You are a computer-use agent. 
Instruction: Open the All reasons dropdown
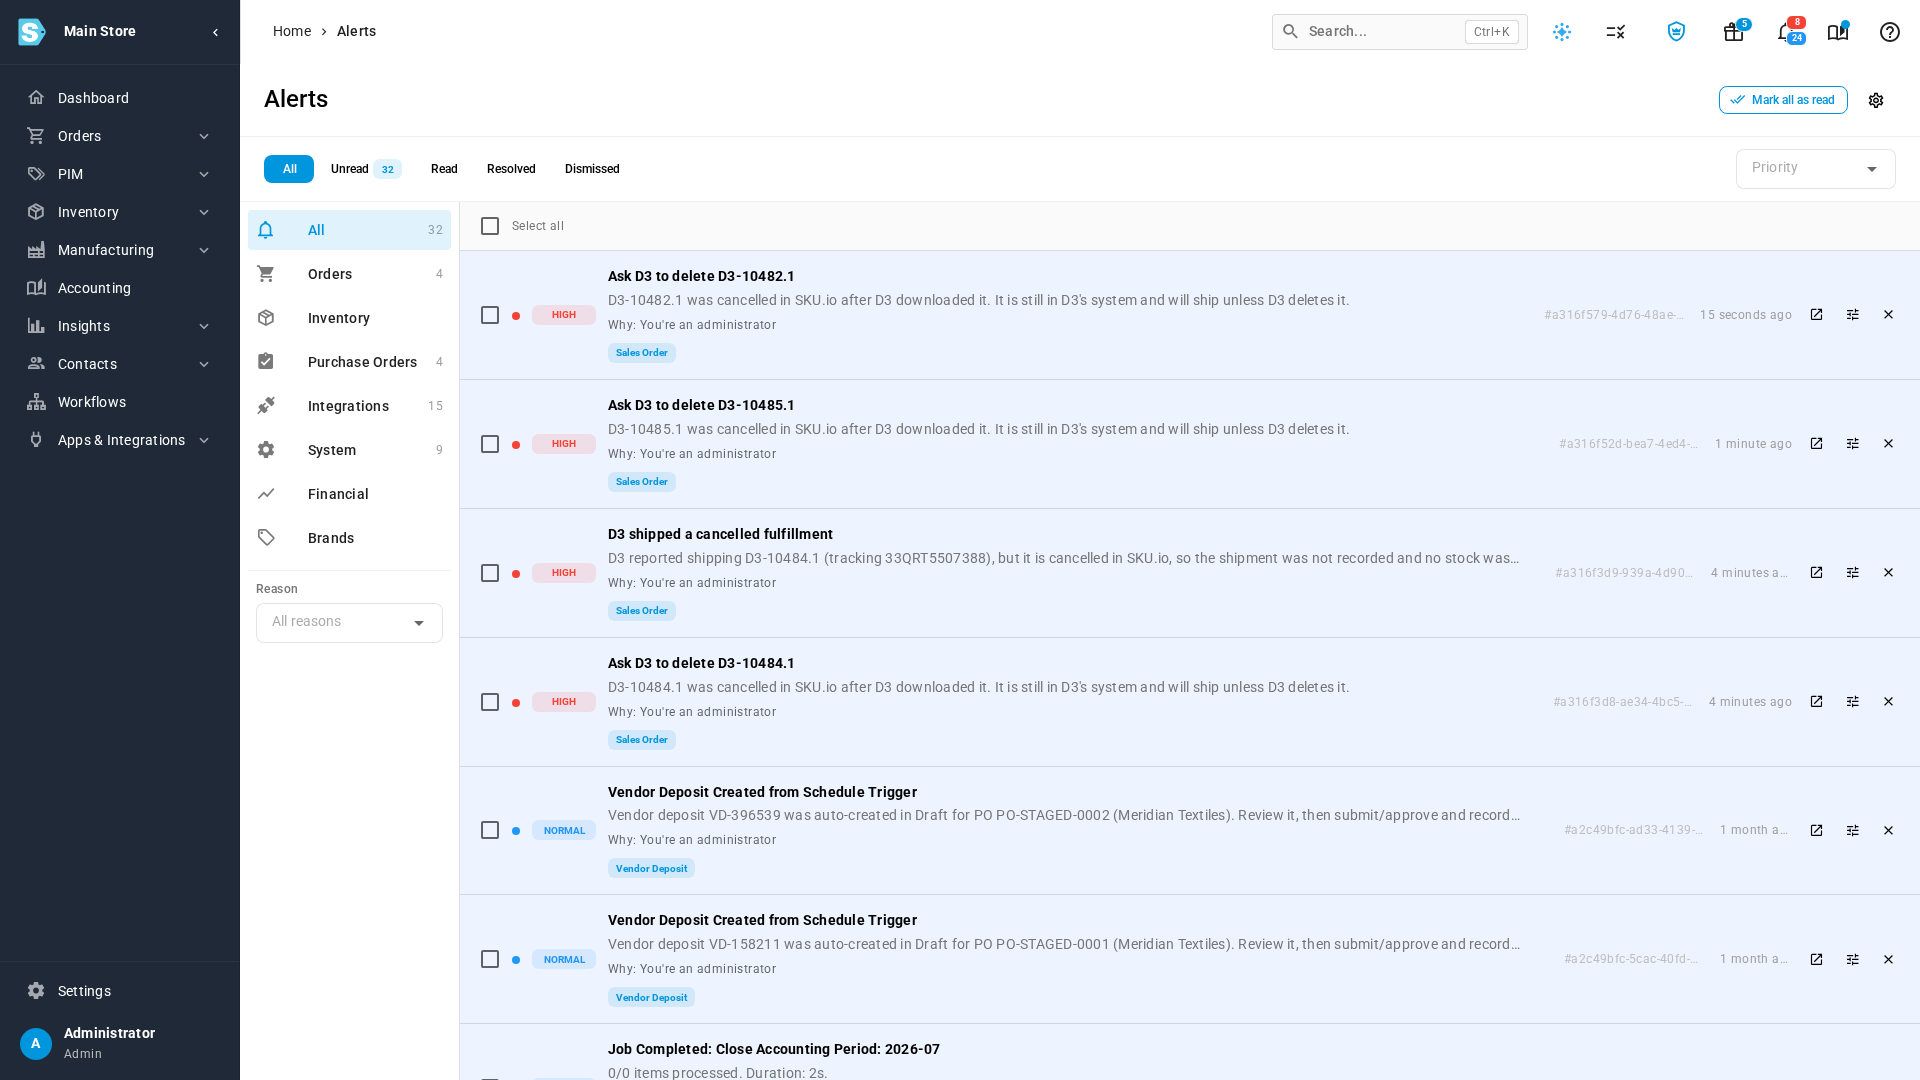pos(349,623)
